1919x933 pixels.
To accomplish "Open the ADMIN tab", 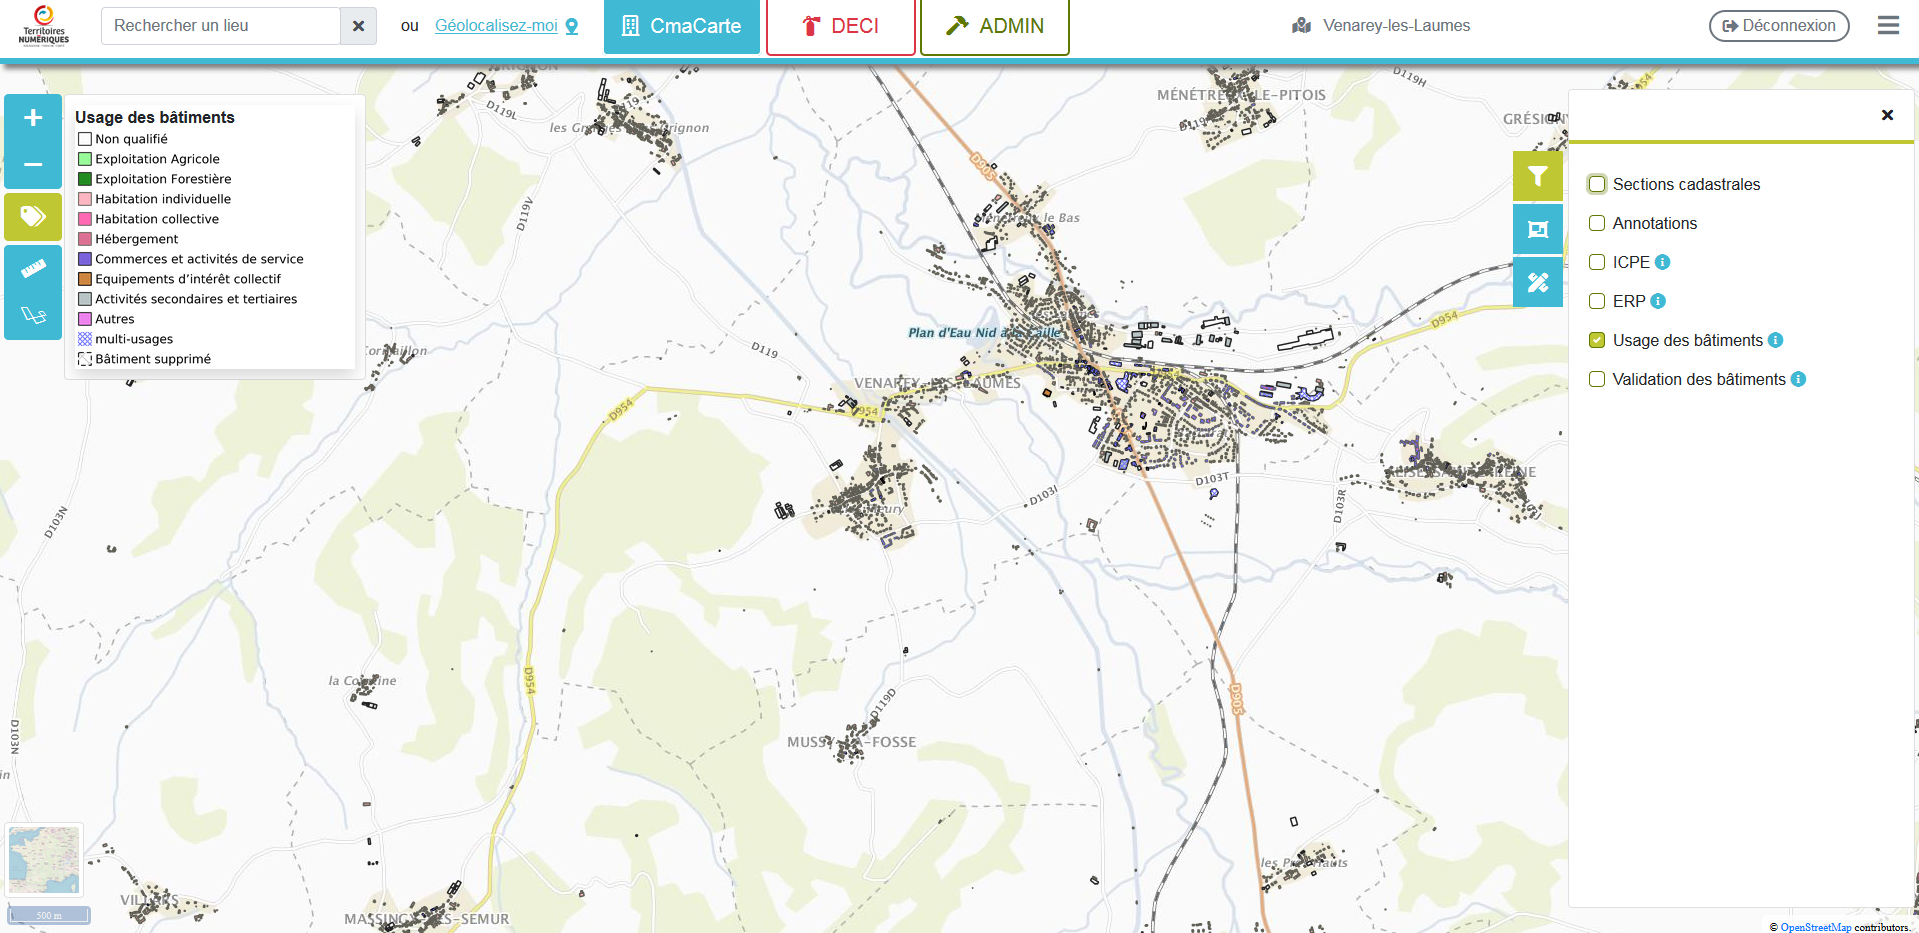I will coord(994,26).
